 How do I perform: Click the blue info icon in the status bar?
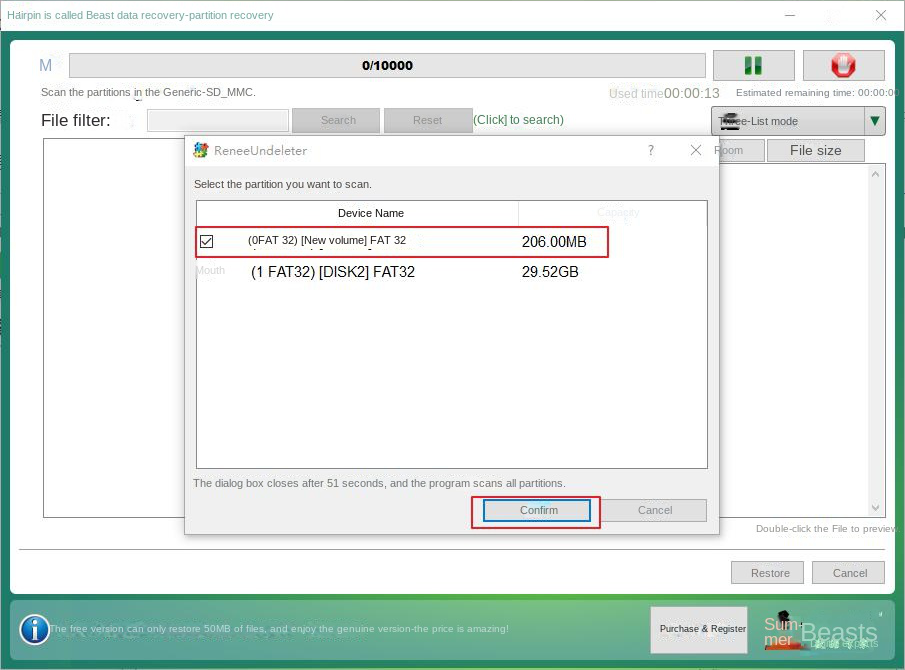tap(34, 630)
